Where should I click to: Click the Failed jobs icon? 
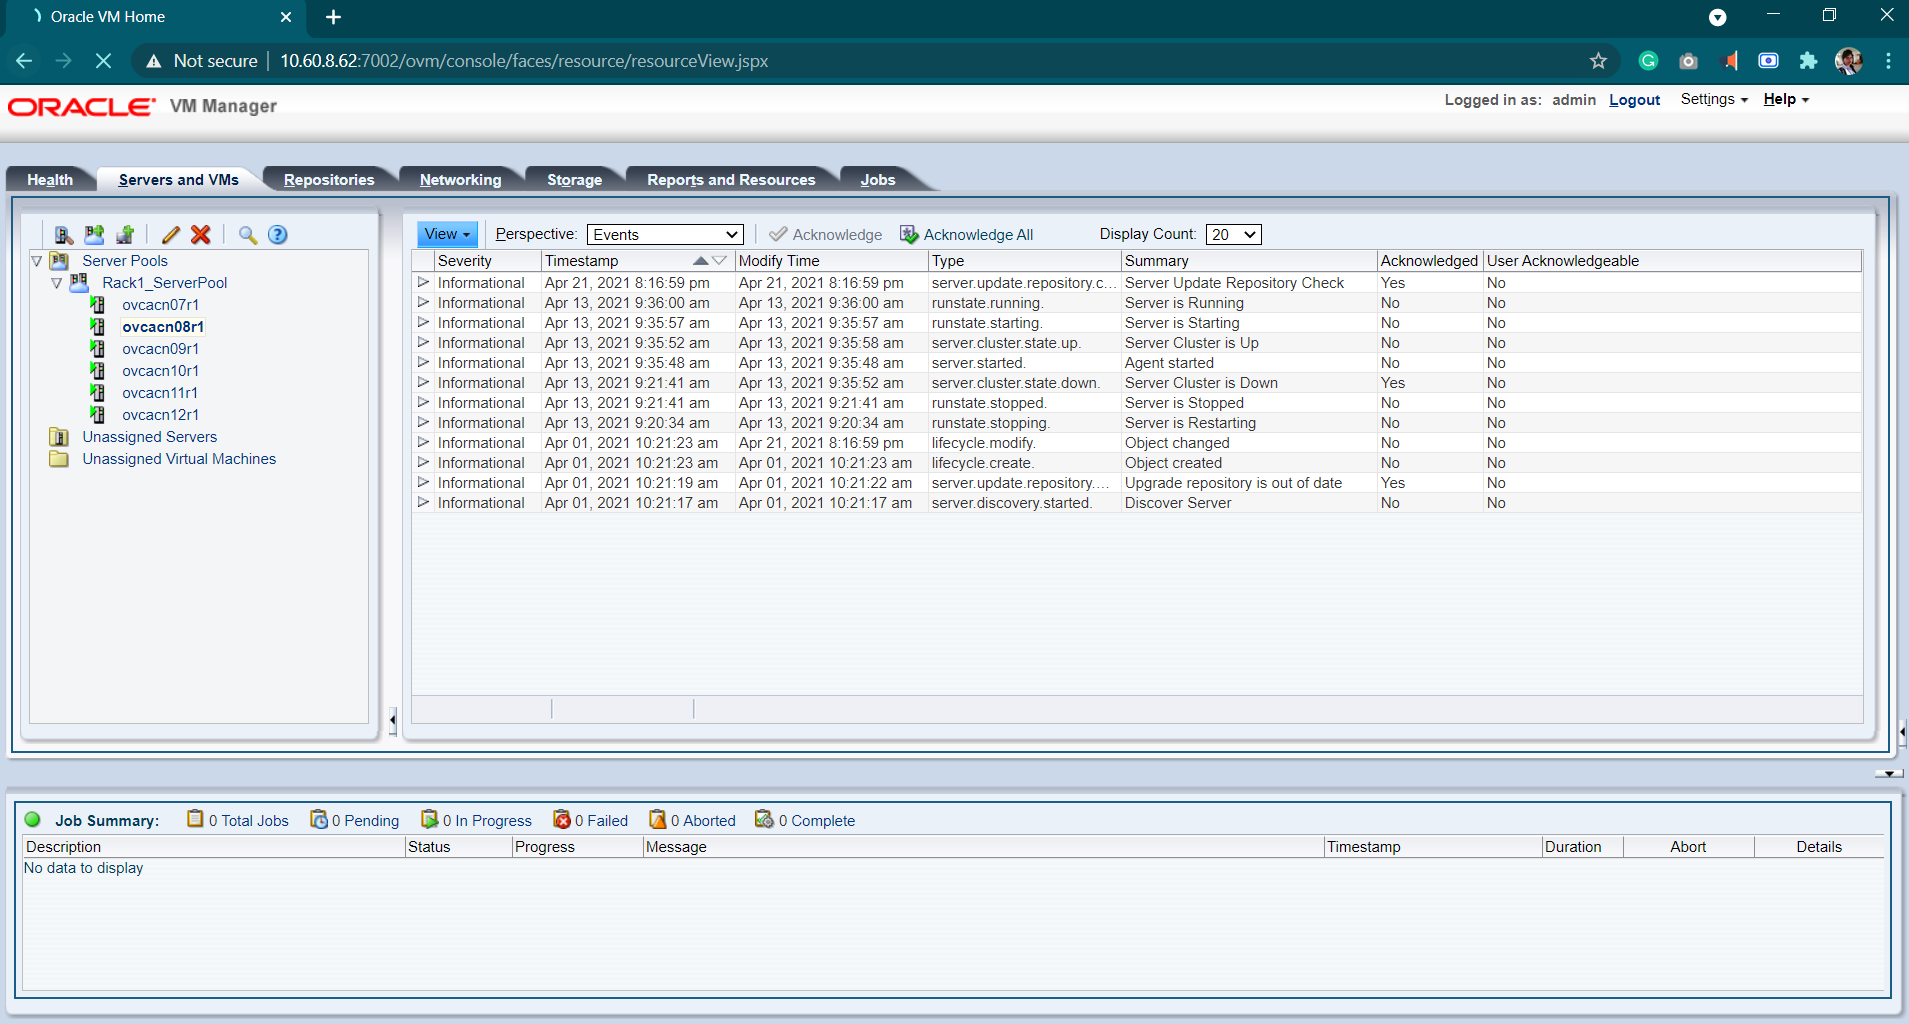[562, 820]
